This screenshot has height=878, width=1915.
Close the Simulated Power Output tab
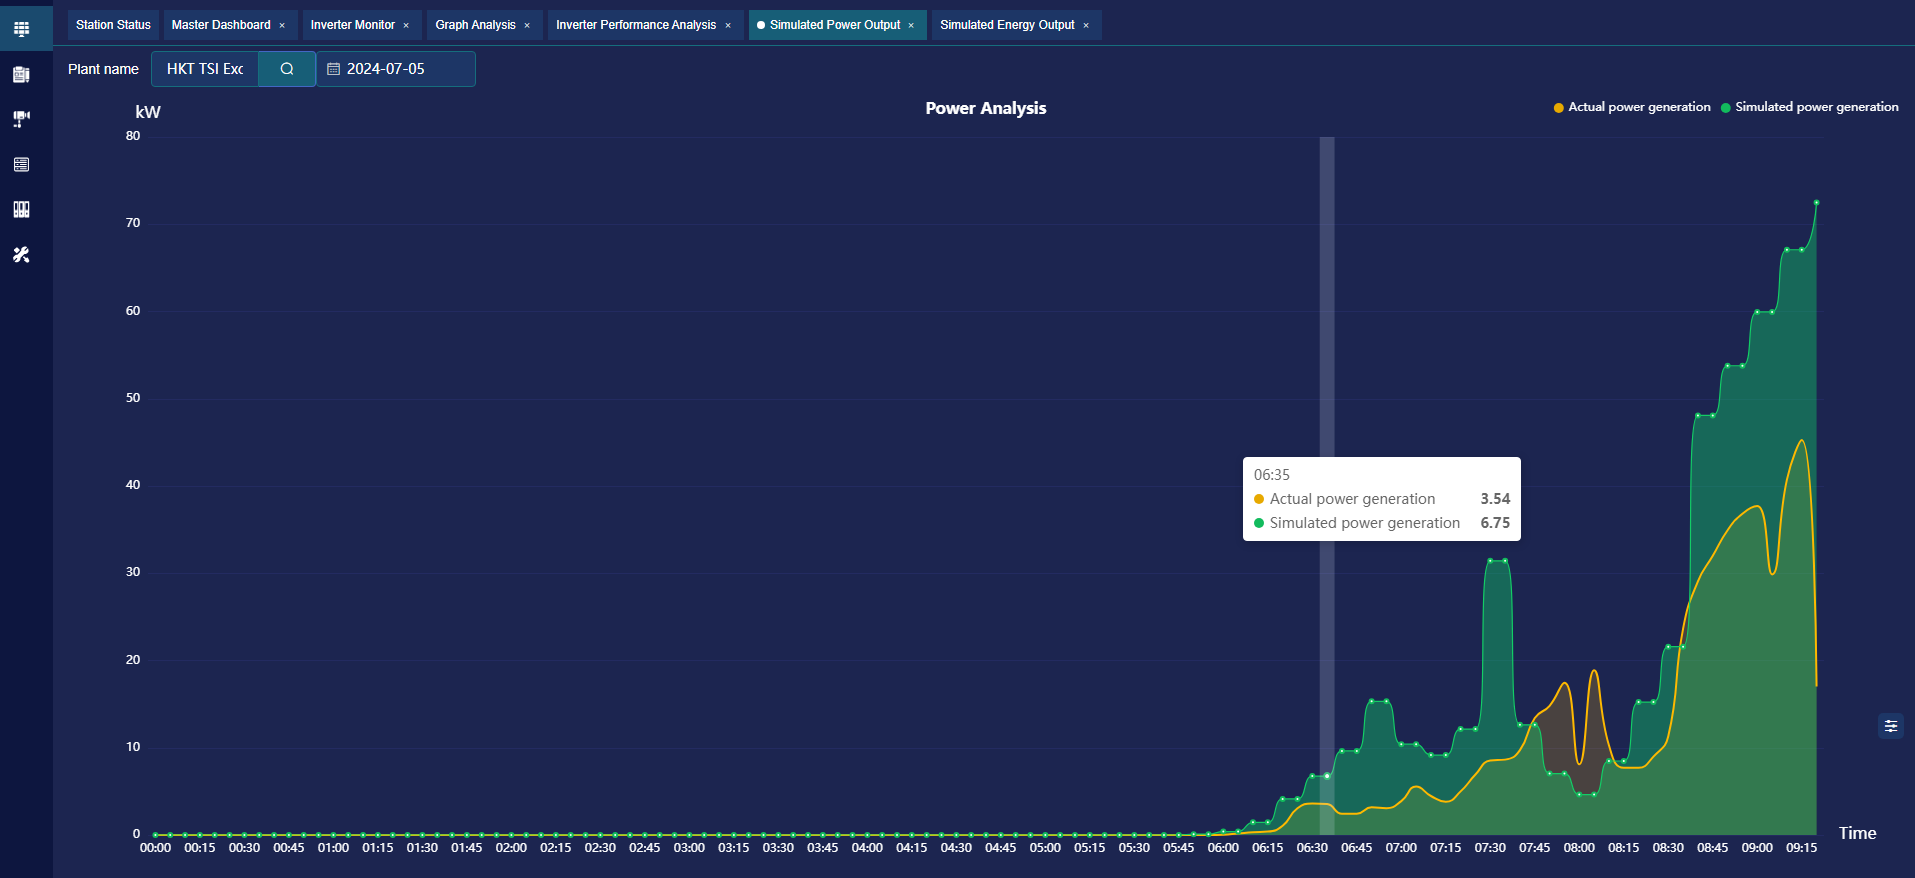(911, 26)
